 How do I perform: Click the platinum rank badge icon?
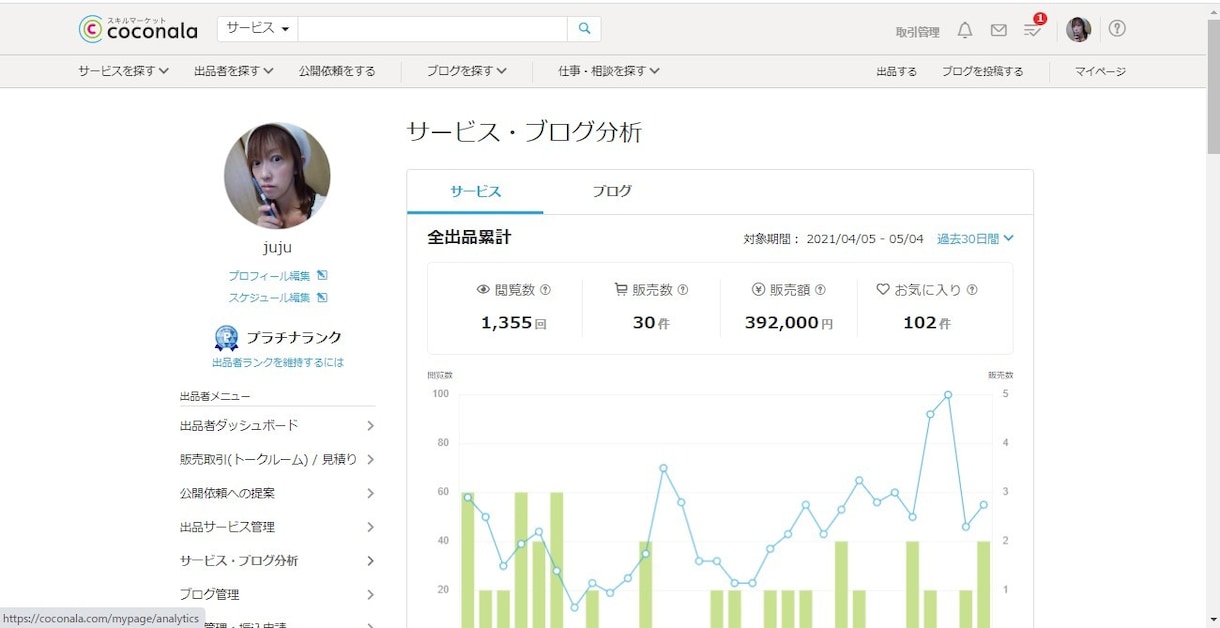coord(227,338)
